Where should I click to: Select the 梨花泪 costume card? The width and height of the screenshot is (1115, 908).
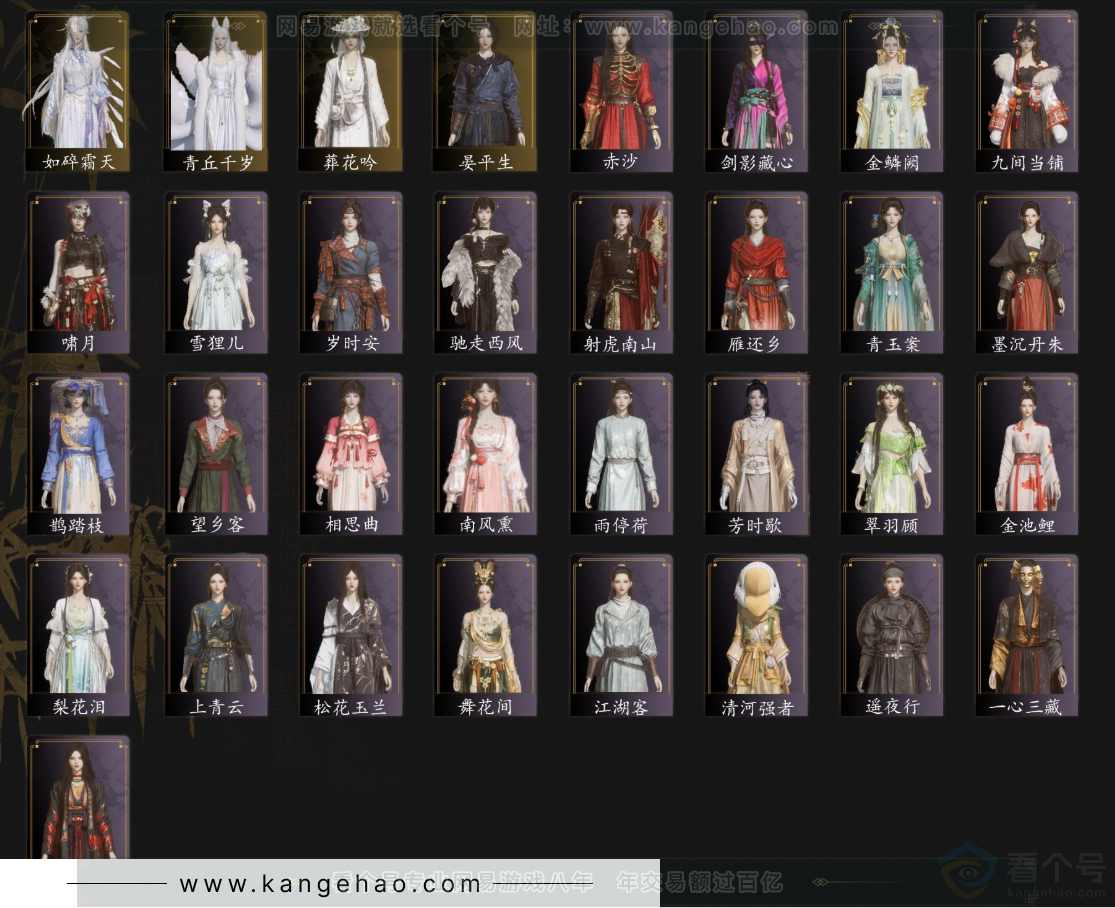[79, 635]
